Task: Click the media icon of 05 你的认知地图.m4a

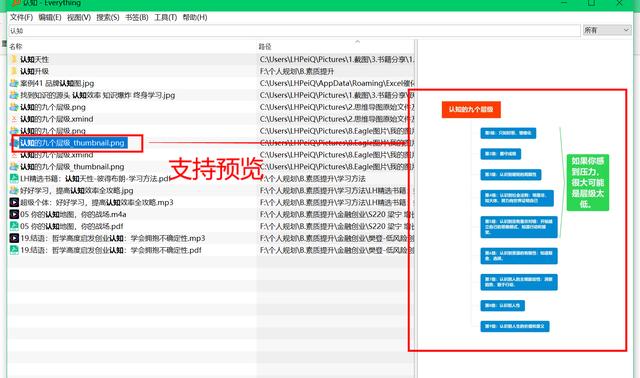Action: pos(14,214)
